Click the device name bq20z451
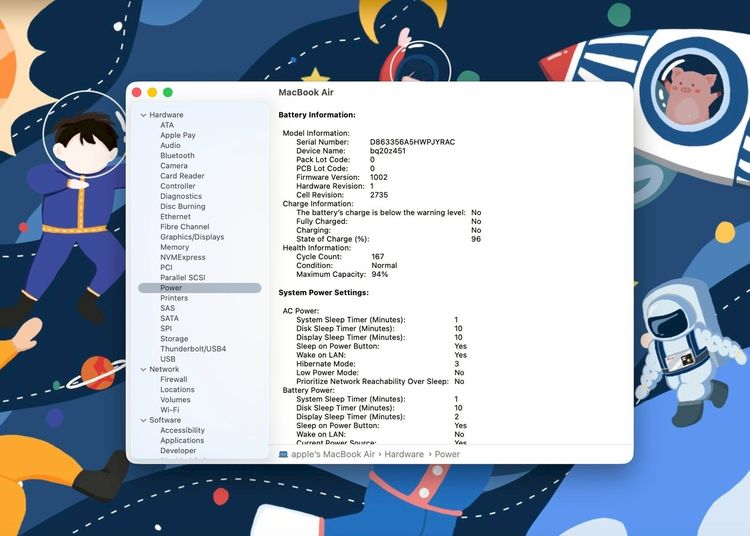Image resolution: width=750 pixels, height=536 pixels. tap(388, 151)
